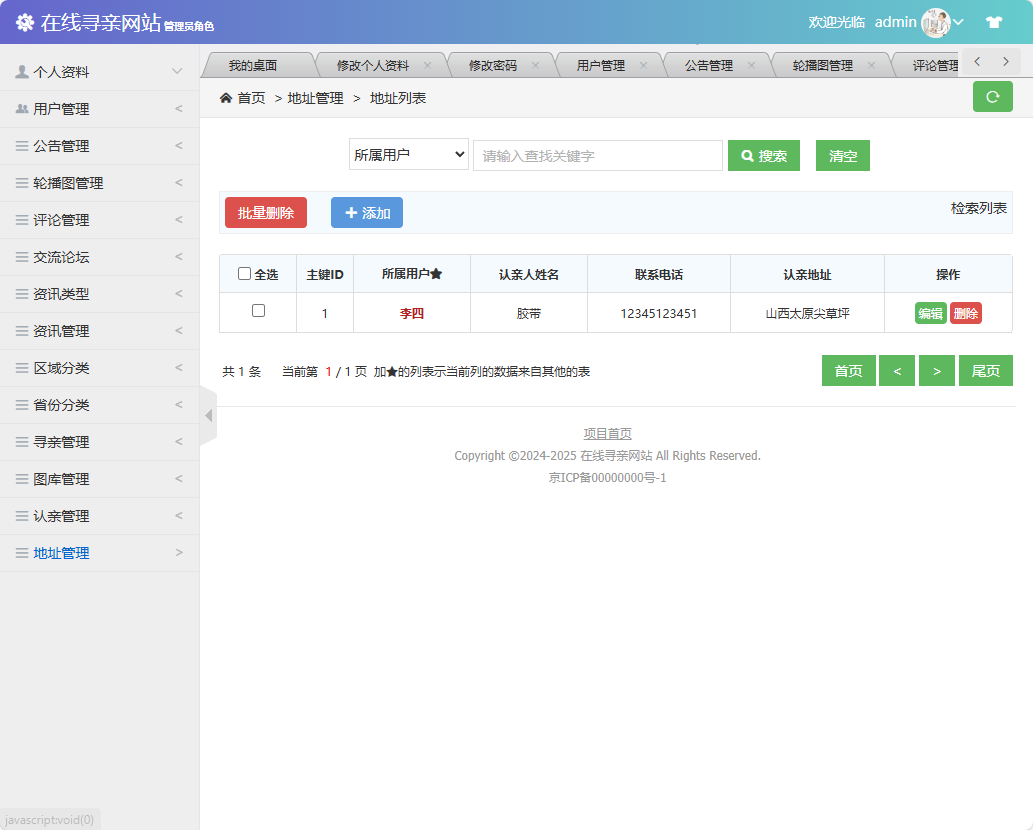Open 交流论坛 from the sidebar
This screenshot has width=1033, height=830.
(x=60, y=257)
